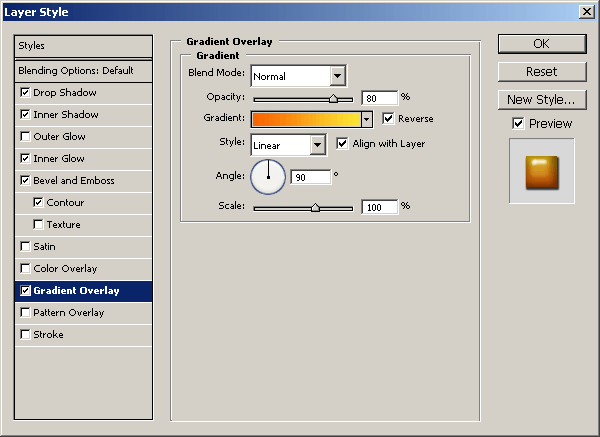This screenshot has height=437, width=600.
Task: Toggle the Contour checkbox
Action: (38, 202)
